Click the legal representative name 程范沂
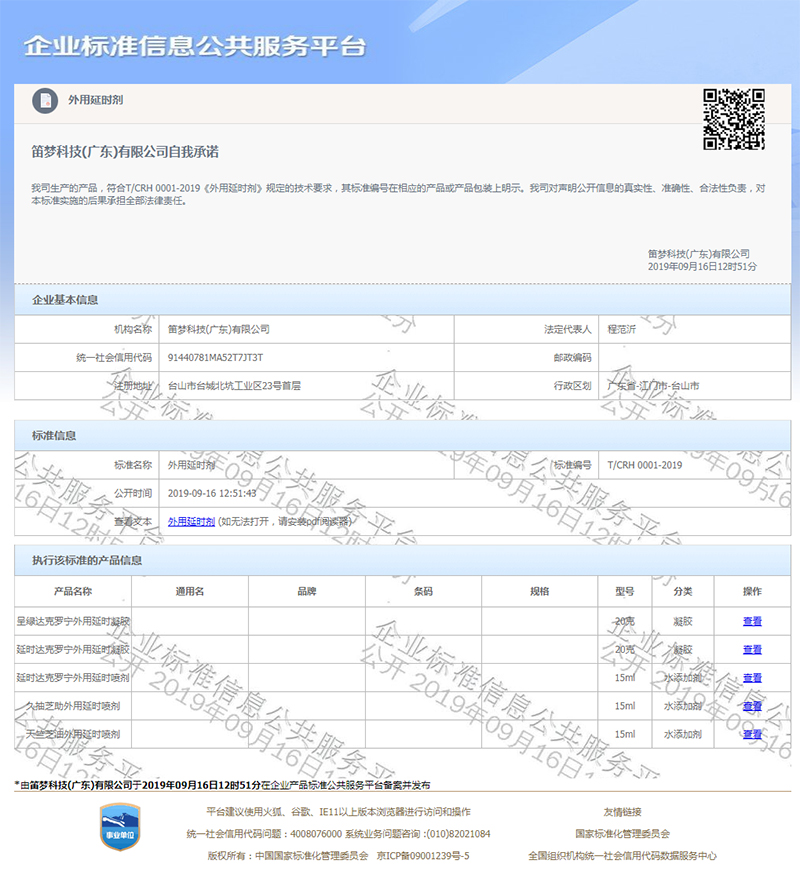 click(621, 329)
